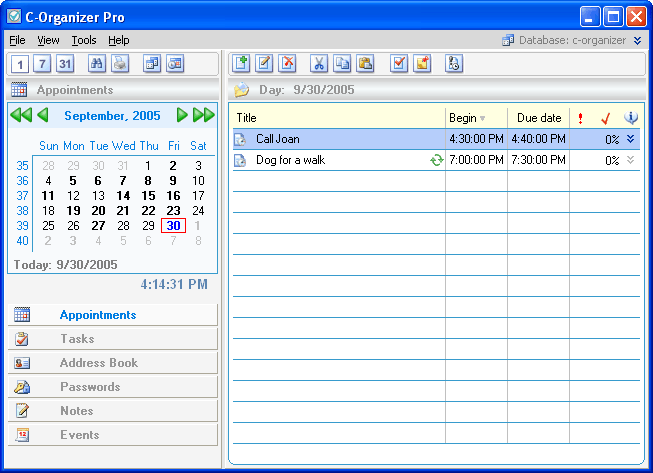Expand details of the 'Dog for a walk' row
The image size is (653, 473).
tap(631, 160)
